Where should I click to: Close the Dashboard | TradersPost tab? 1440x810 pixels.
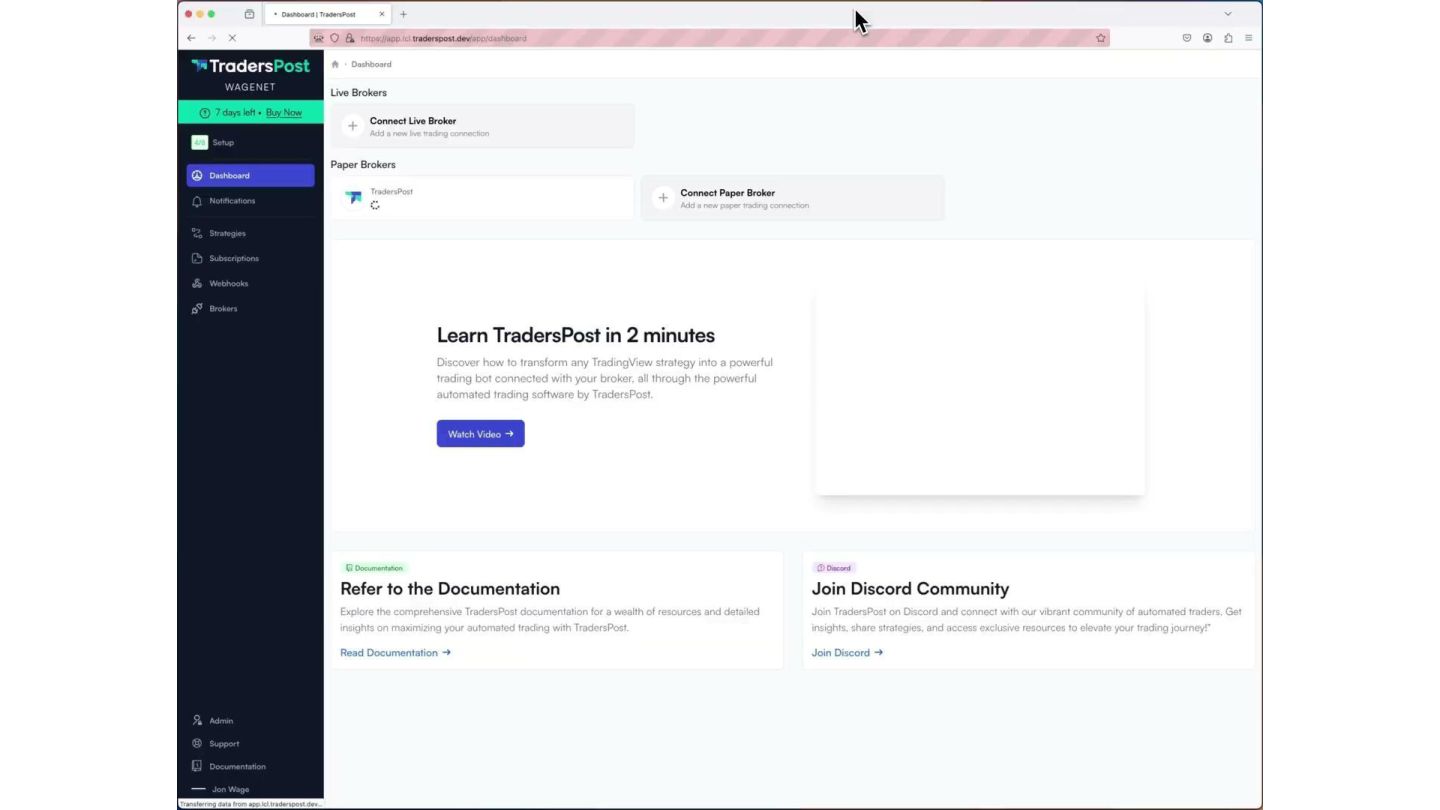[381, 14]
